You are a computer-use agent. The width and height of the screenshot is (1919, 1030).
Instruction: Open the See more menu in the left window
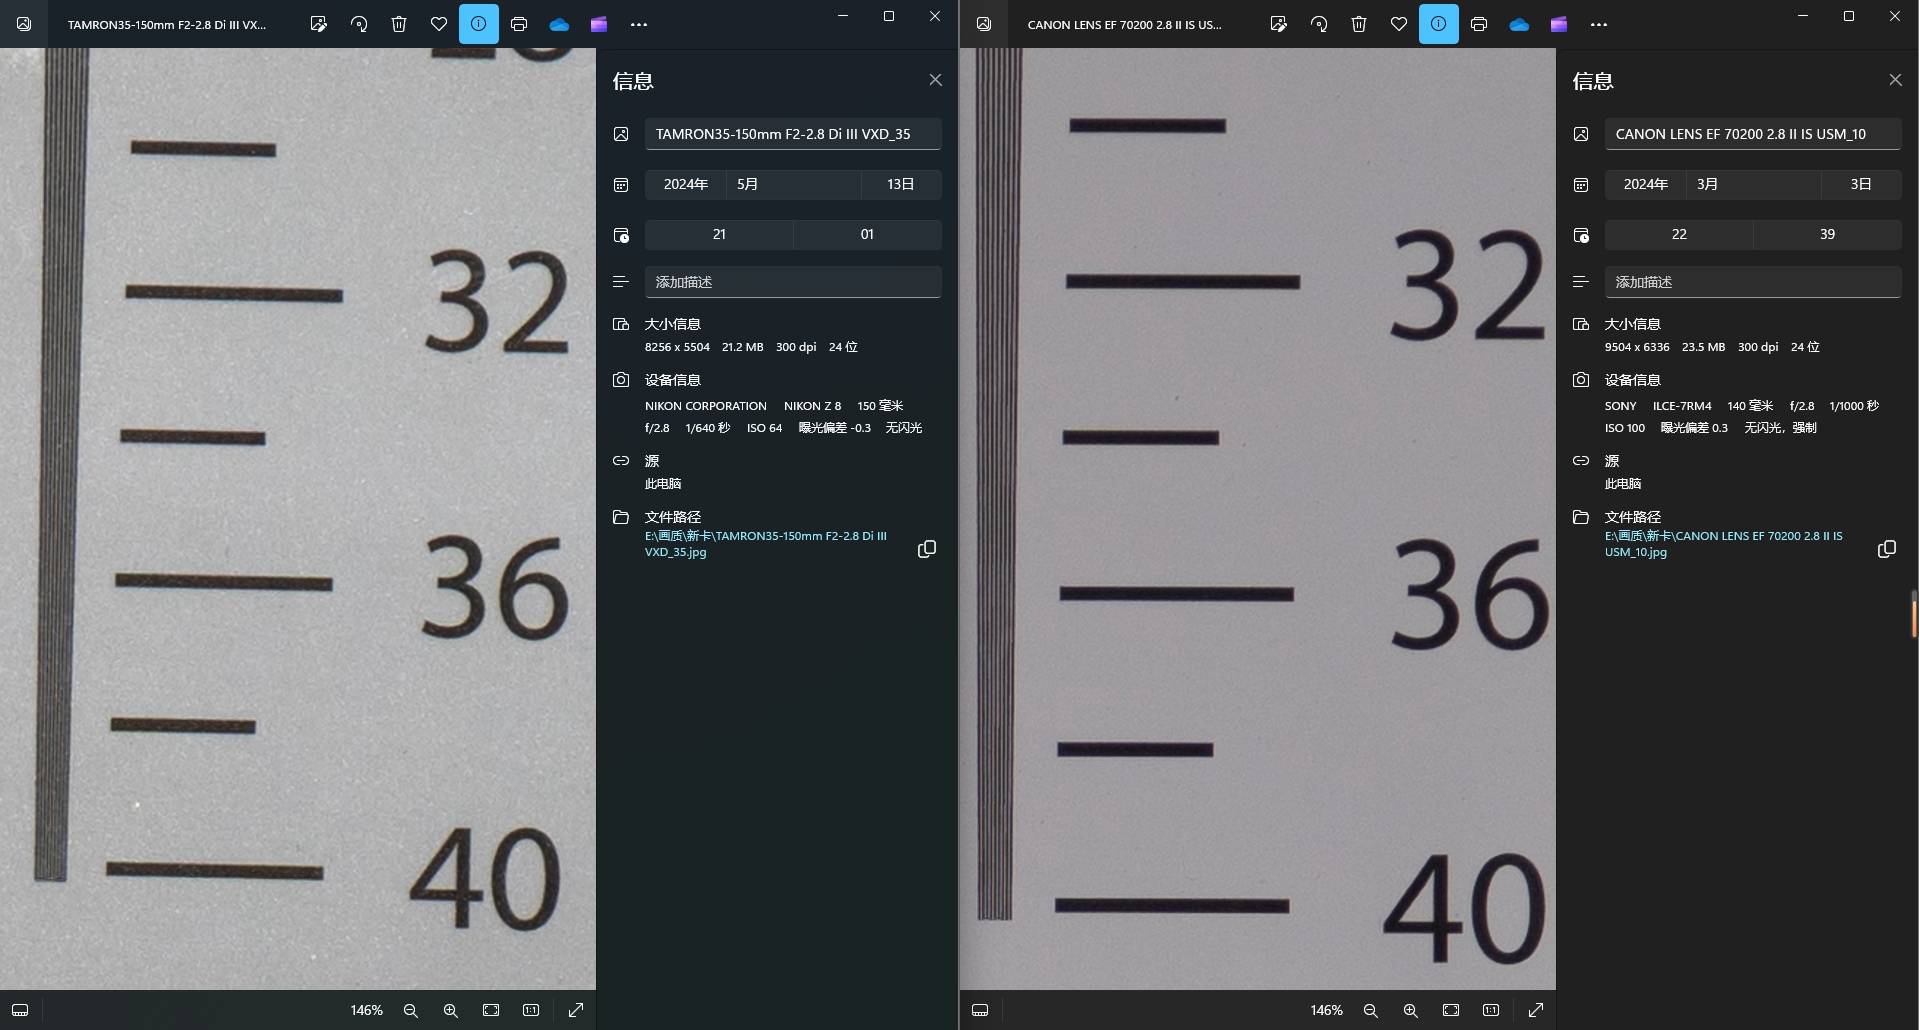tap(639, 24)
